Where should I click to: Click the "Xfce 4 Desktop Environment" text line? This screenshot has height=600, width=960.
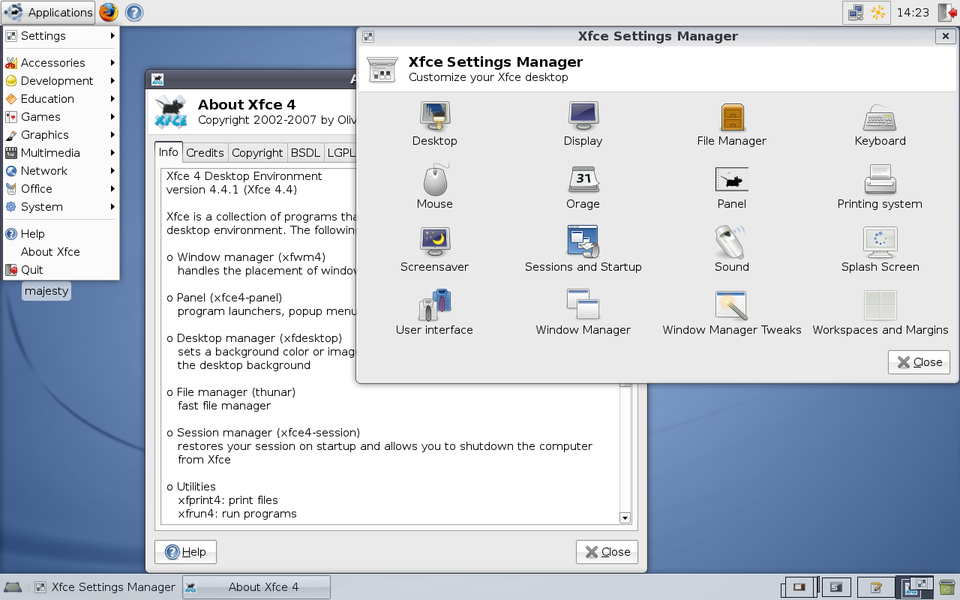click(244, 176)
